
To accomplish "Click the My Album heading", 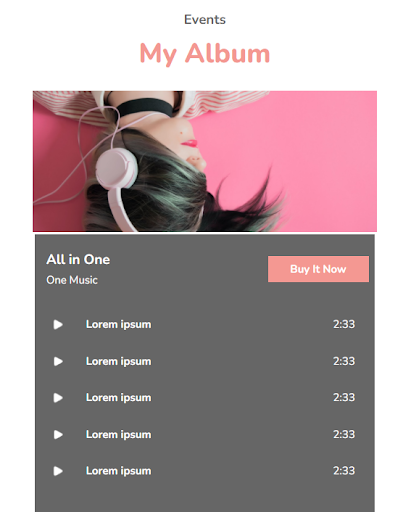I will [x=205, y=53].
